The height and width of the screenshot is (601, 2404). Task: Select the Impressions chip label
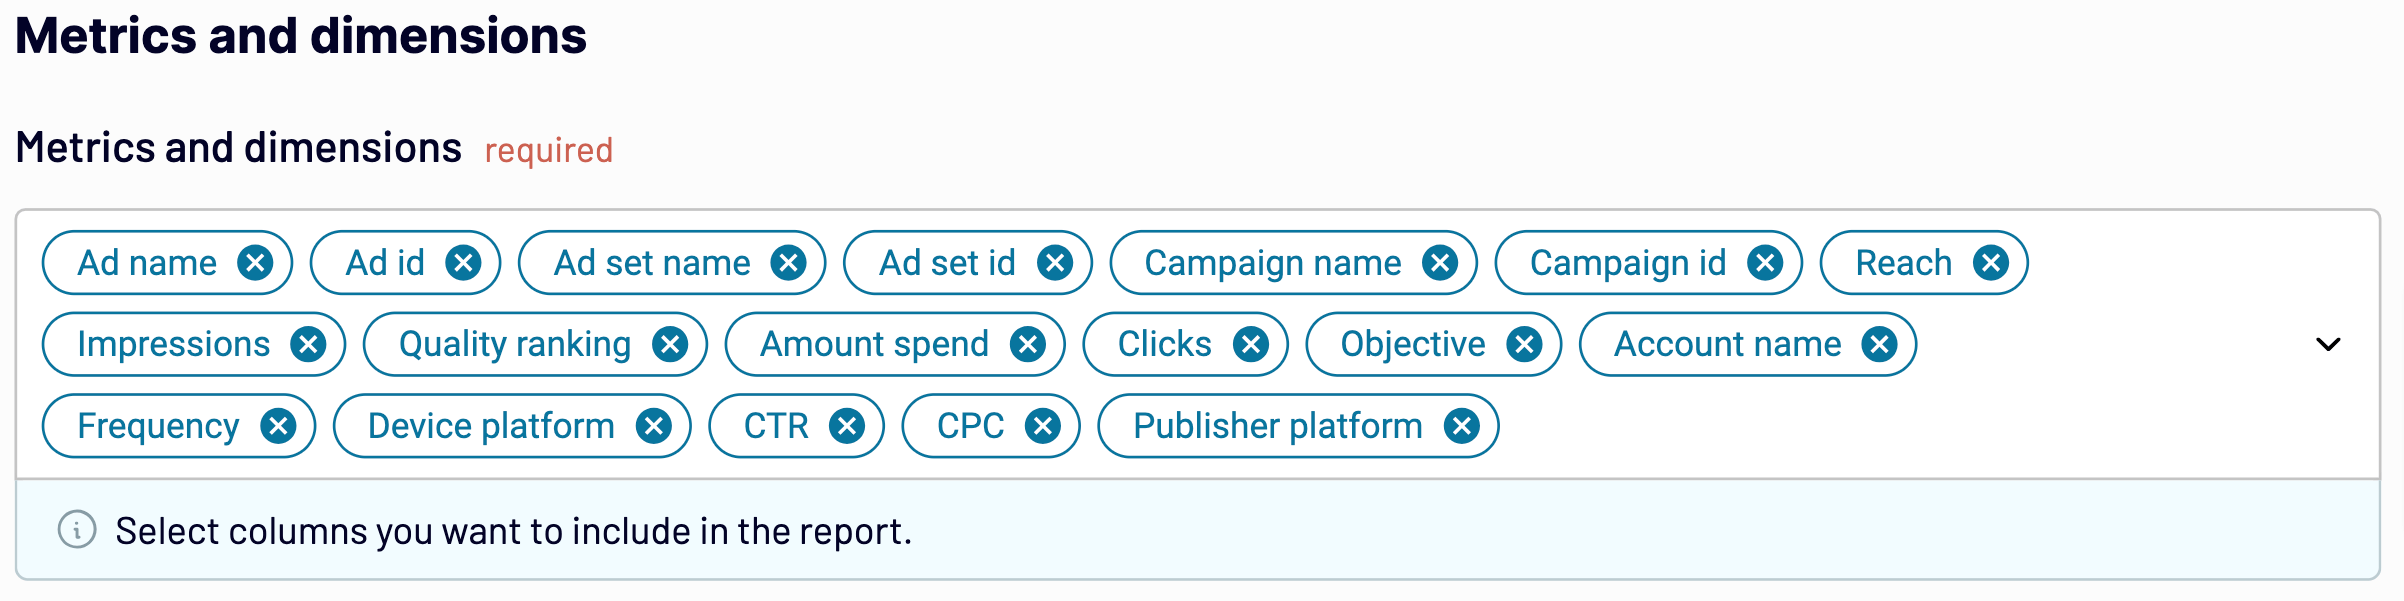tap(174, 345)
